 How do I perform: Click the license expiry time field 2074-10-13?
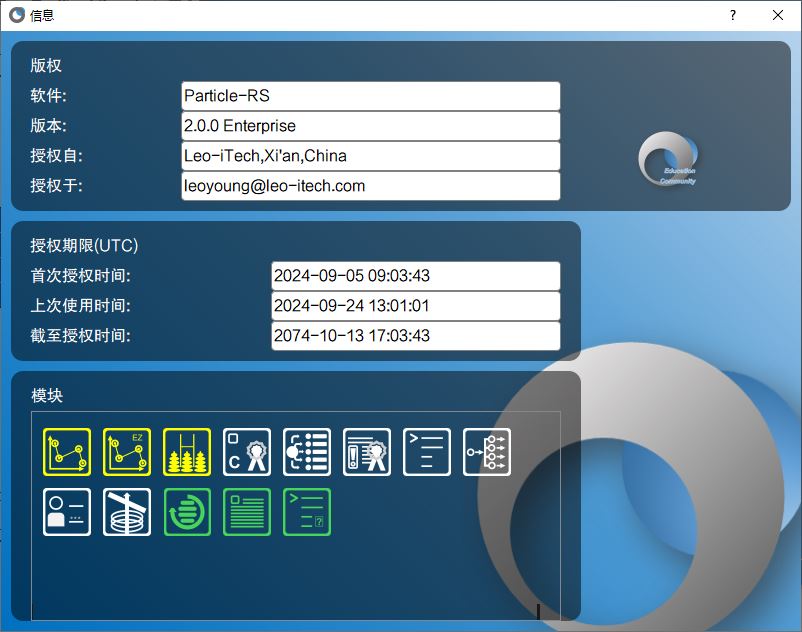(x=415, y=336)
